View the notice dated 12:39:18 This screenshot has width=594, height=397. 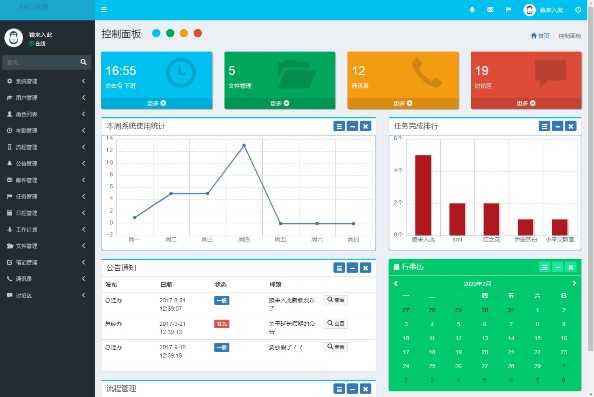pos(336,347)
